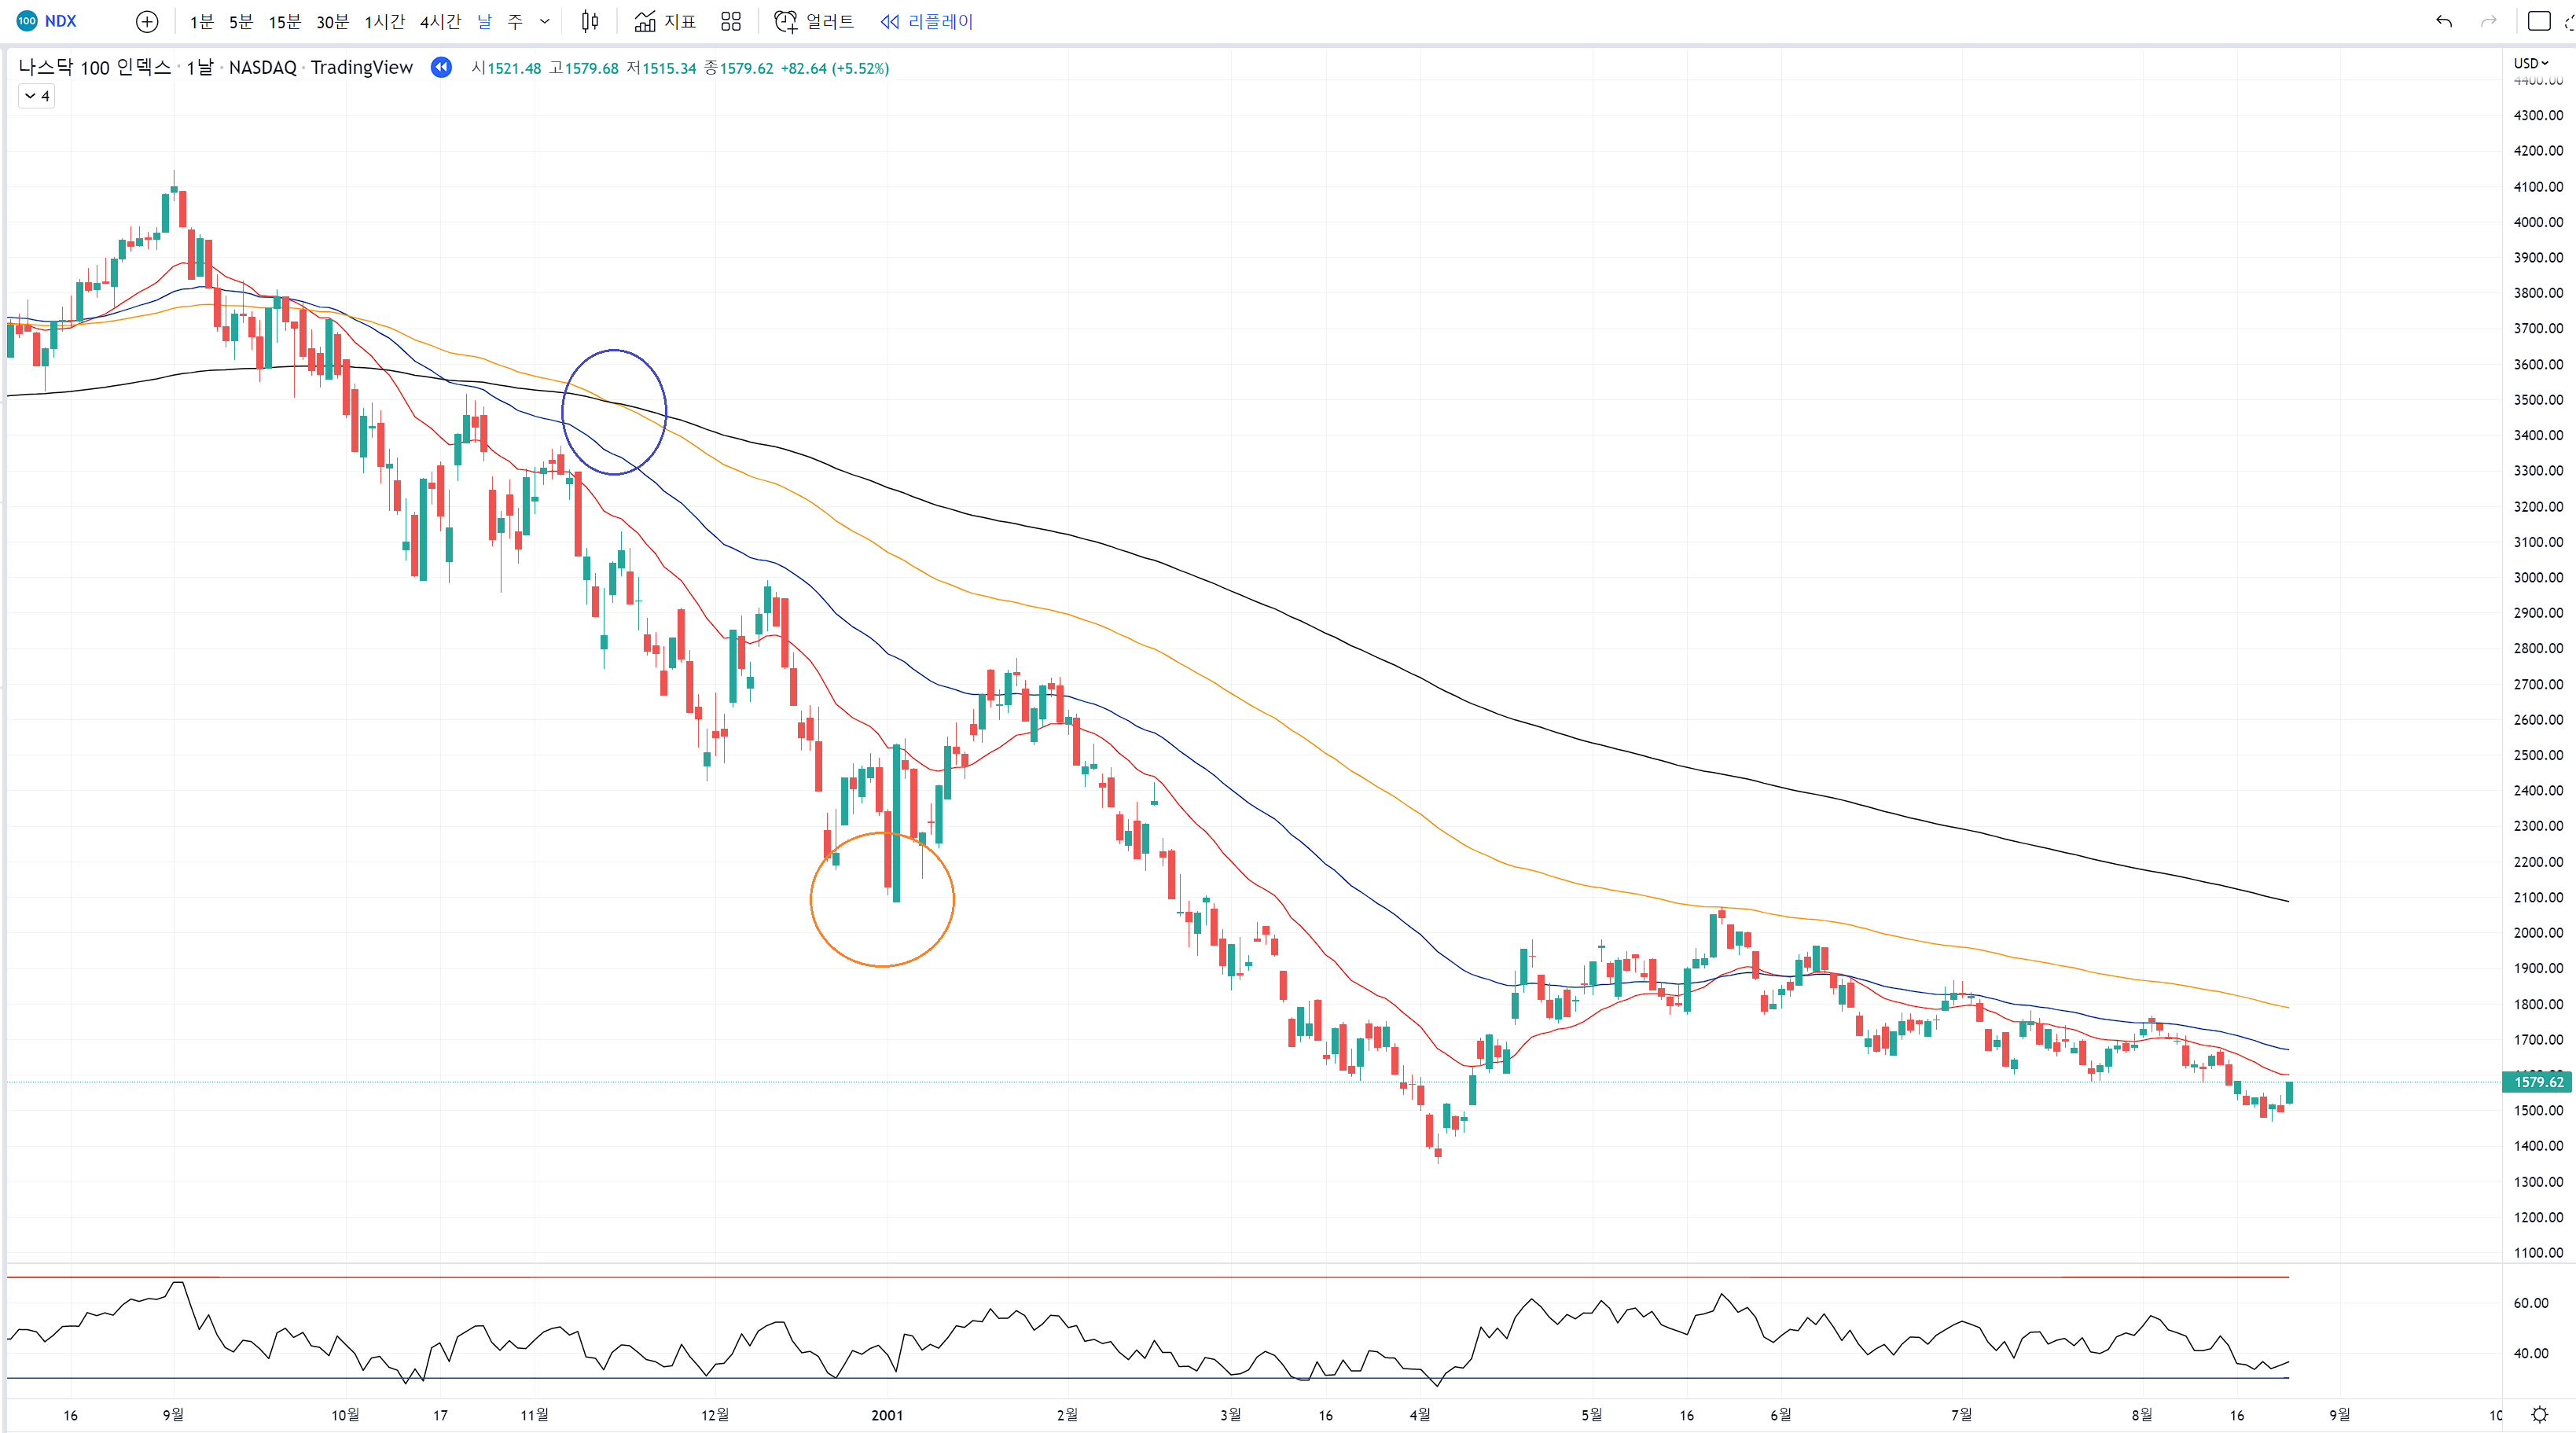Toggle bar replay mode (리플레이)

[926, 21]
